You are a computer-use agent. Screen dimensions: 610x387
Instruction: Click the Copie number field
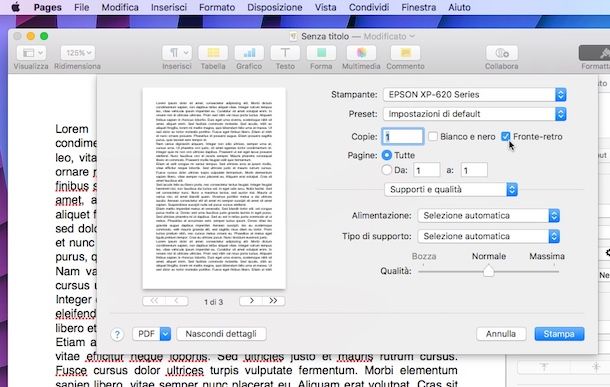pyautogui.click(x=403, y=137)
